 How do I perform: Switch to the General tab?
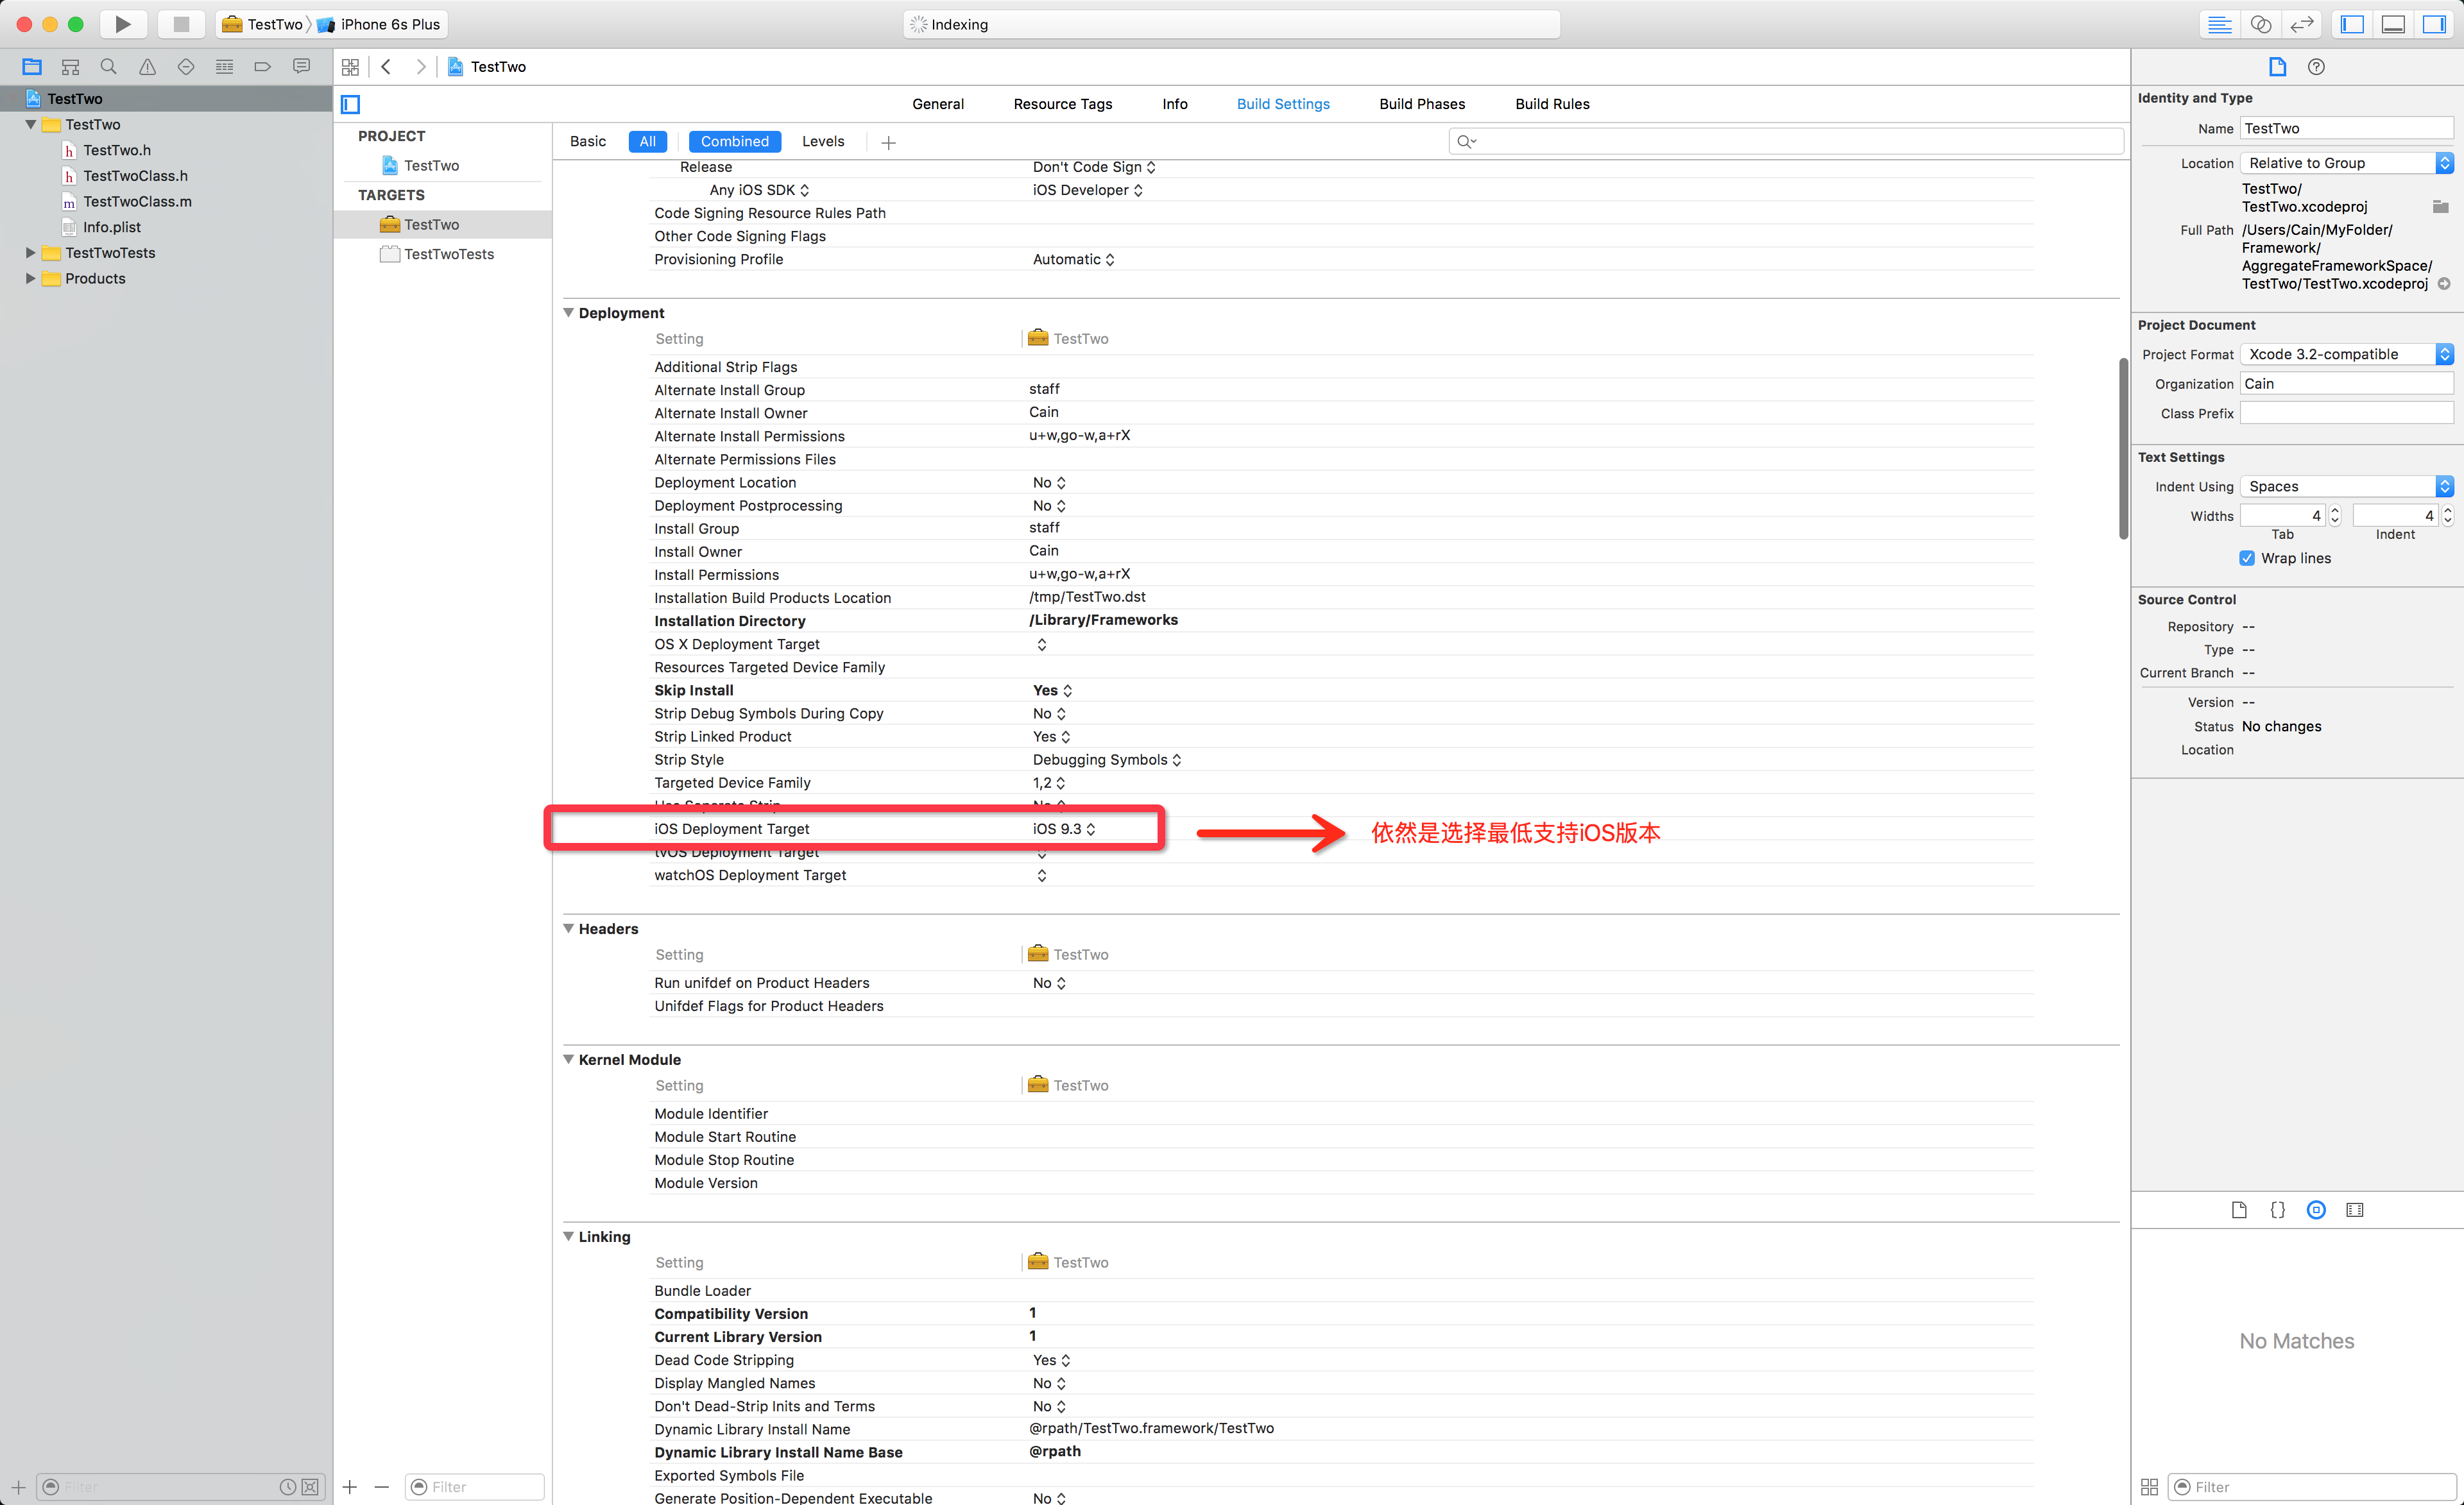point(937,104)
